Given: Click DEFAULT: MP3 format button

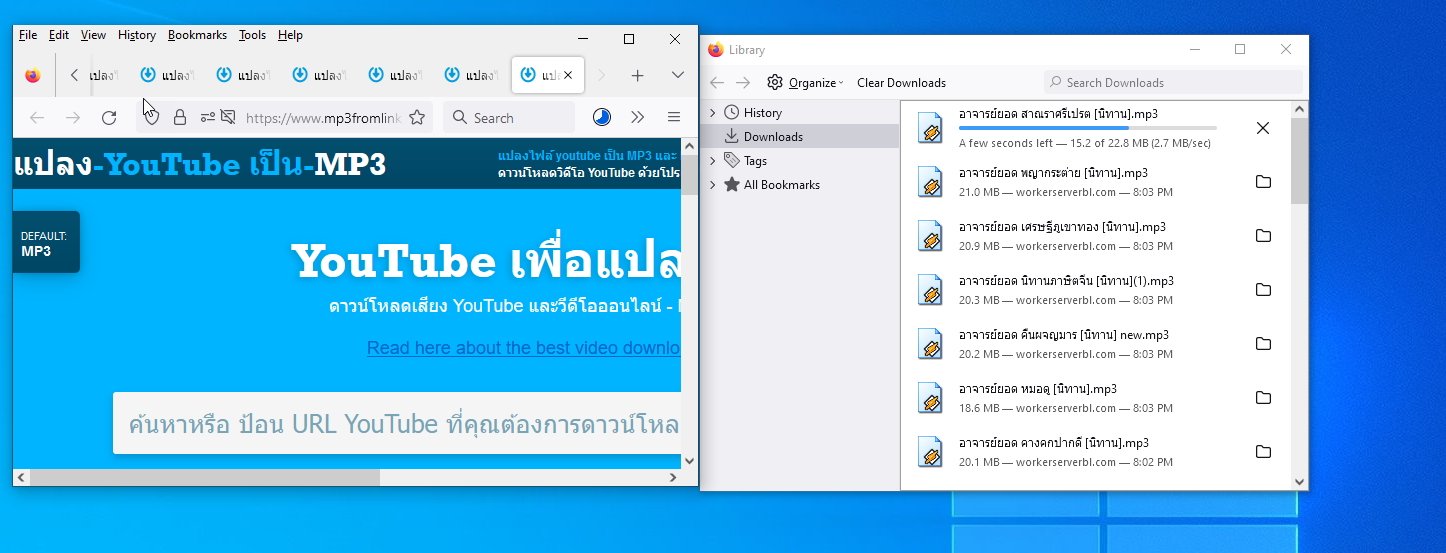Looking at the screenshot, I should pyautogui.click(x=46, y=243).
